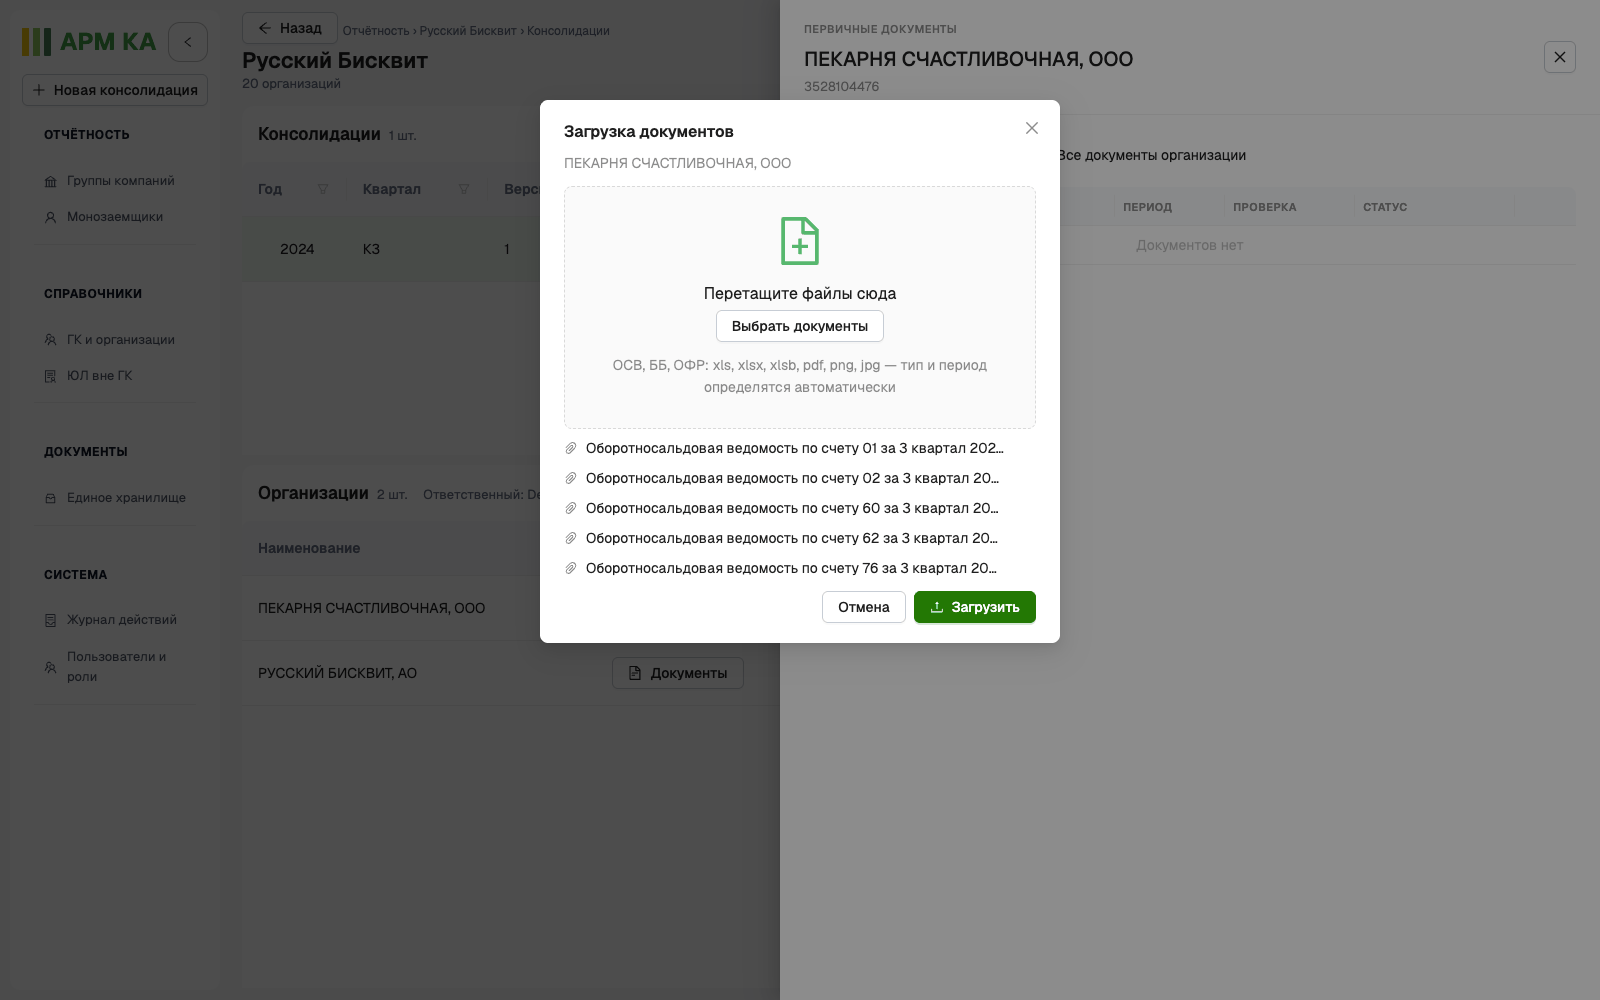Click the green add-file icon in drop zone
The width and height of the screenshot is (1600, 1000).
(800, 241)
